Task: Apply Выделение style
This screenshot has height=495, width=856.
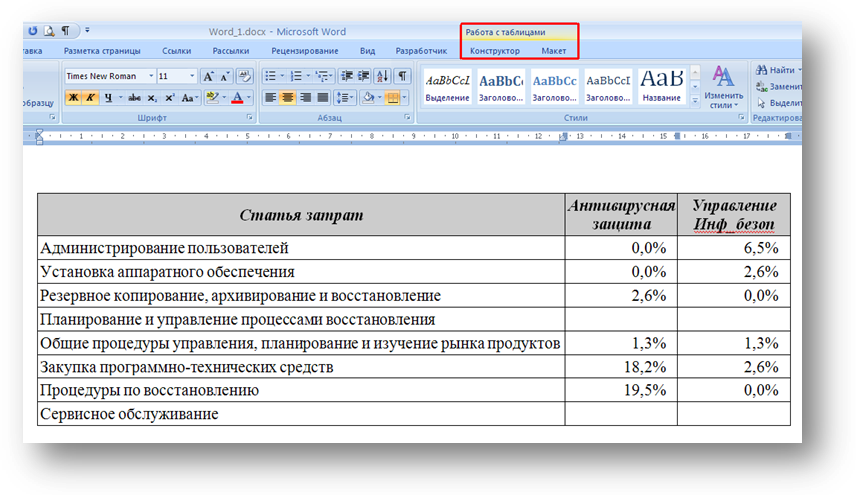Action: (x=447, y=87)
